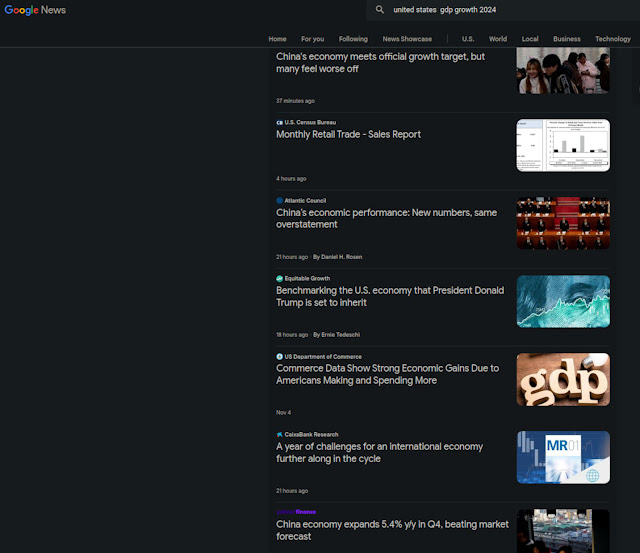640x553 pixels.
Task: Open the Local section tab
Action: [x=530, y=39]
